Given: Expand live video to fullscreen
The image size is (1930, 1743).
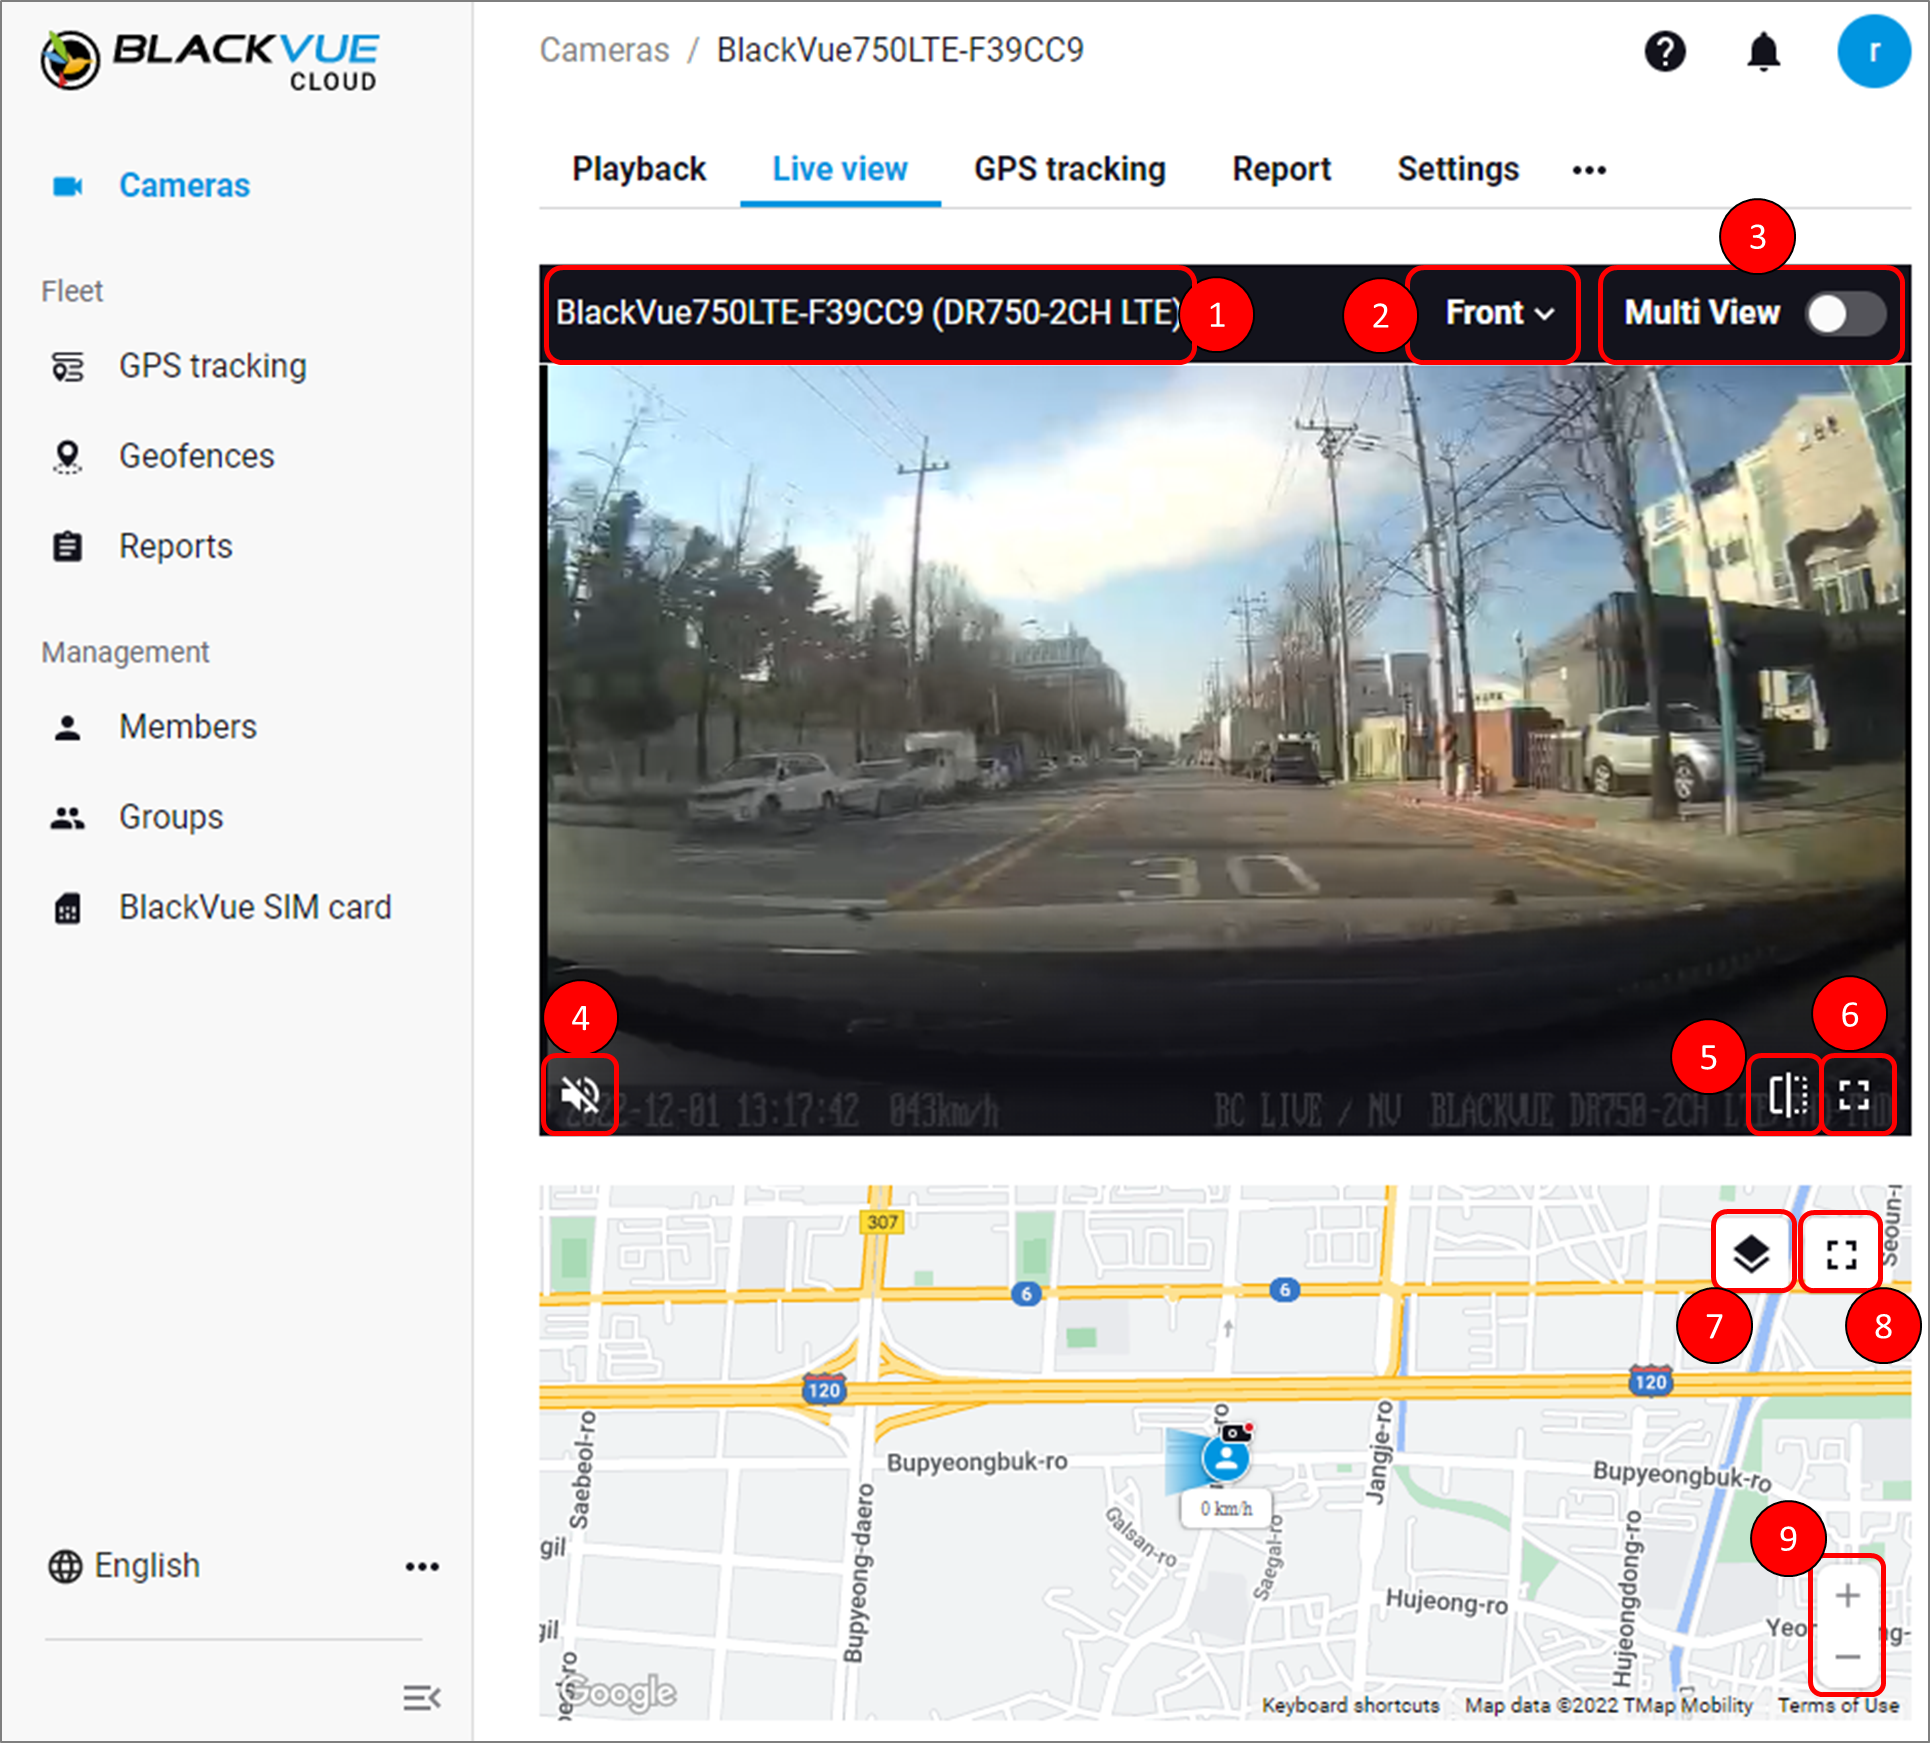Looking at the screenshot, I should point(1854,1094).
